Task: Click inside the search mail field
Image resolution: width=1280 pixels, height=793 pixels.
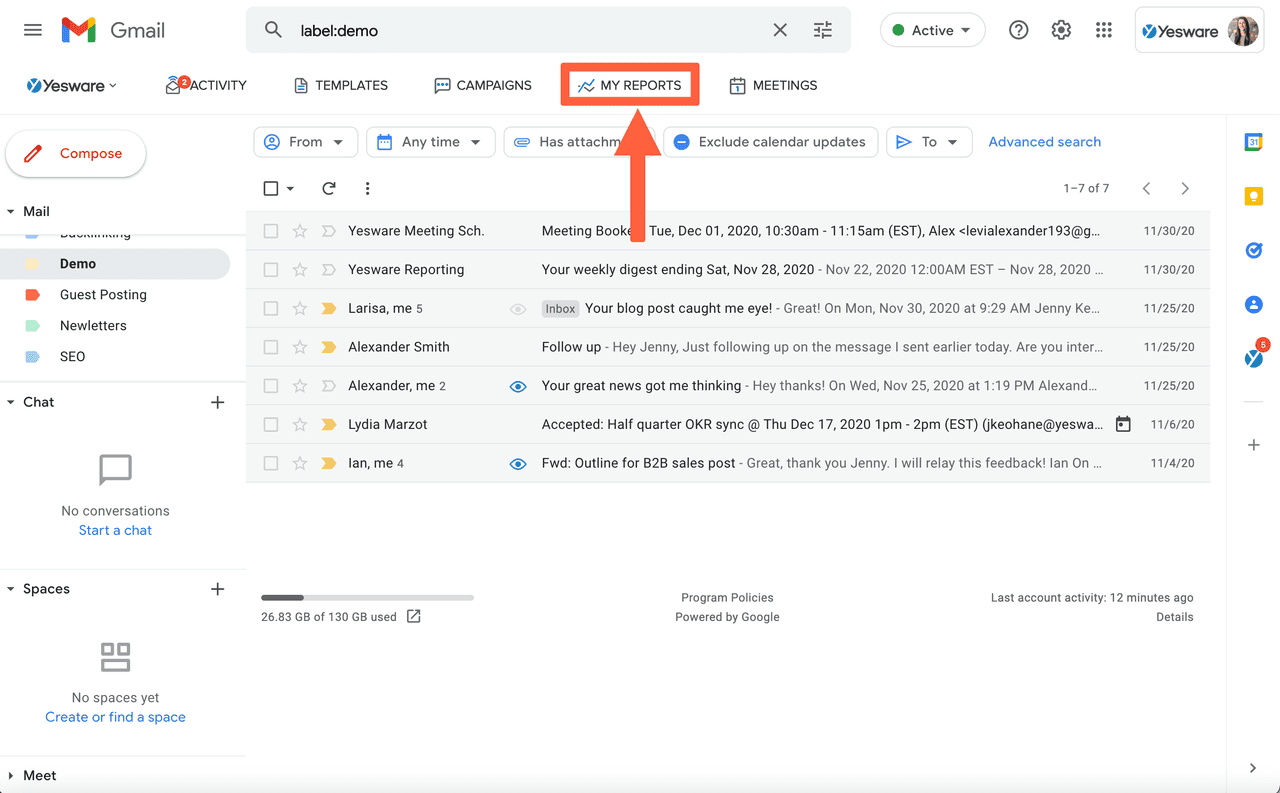Action: (500, 30)
